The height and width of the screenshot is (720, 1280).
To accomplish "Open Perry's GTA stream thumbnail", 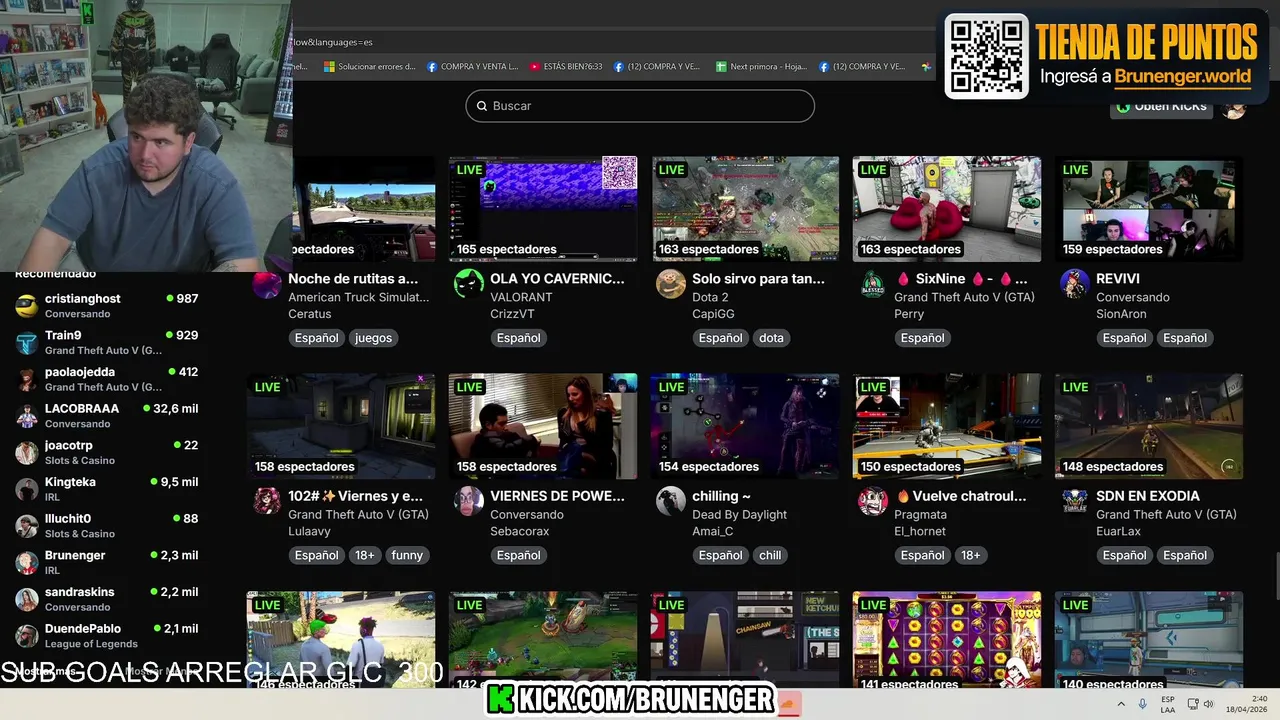I will 947,209.
